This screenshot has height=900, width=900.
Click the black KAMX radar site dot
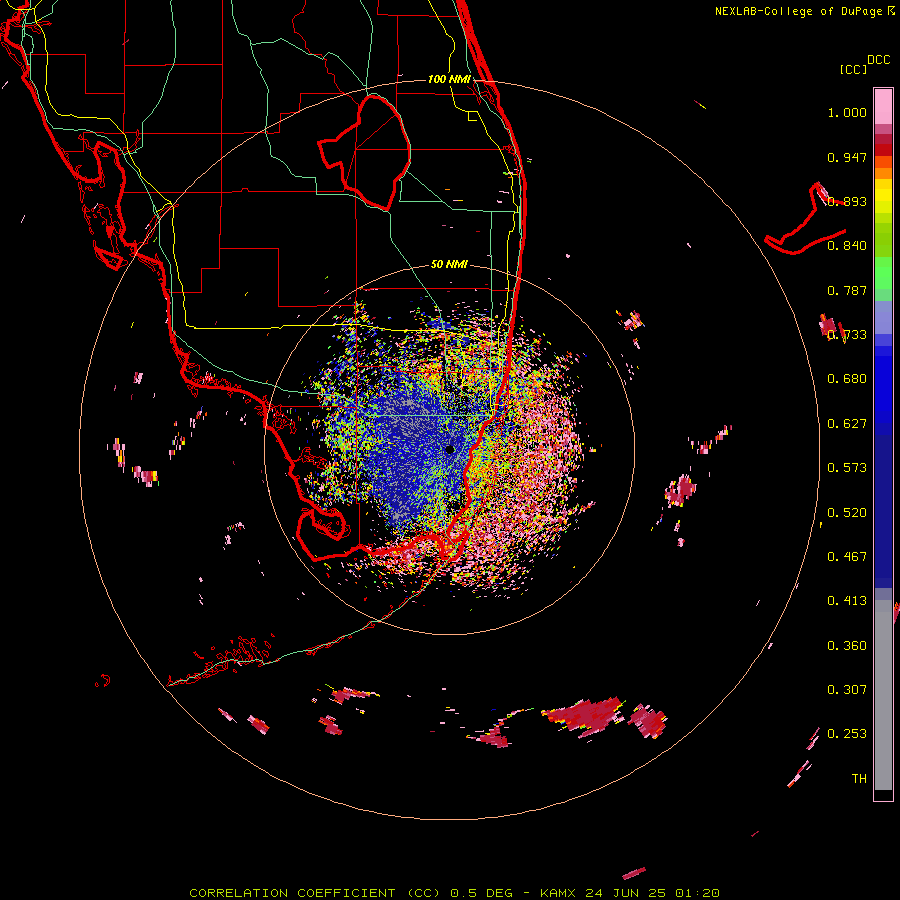tap(450, 449)
